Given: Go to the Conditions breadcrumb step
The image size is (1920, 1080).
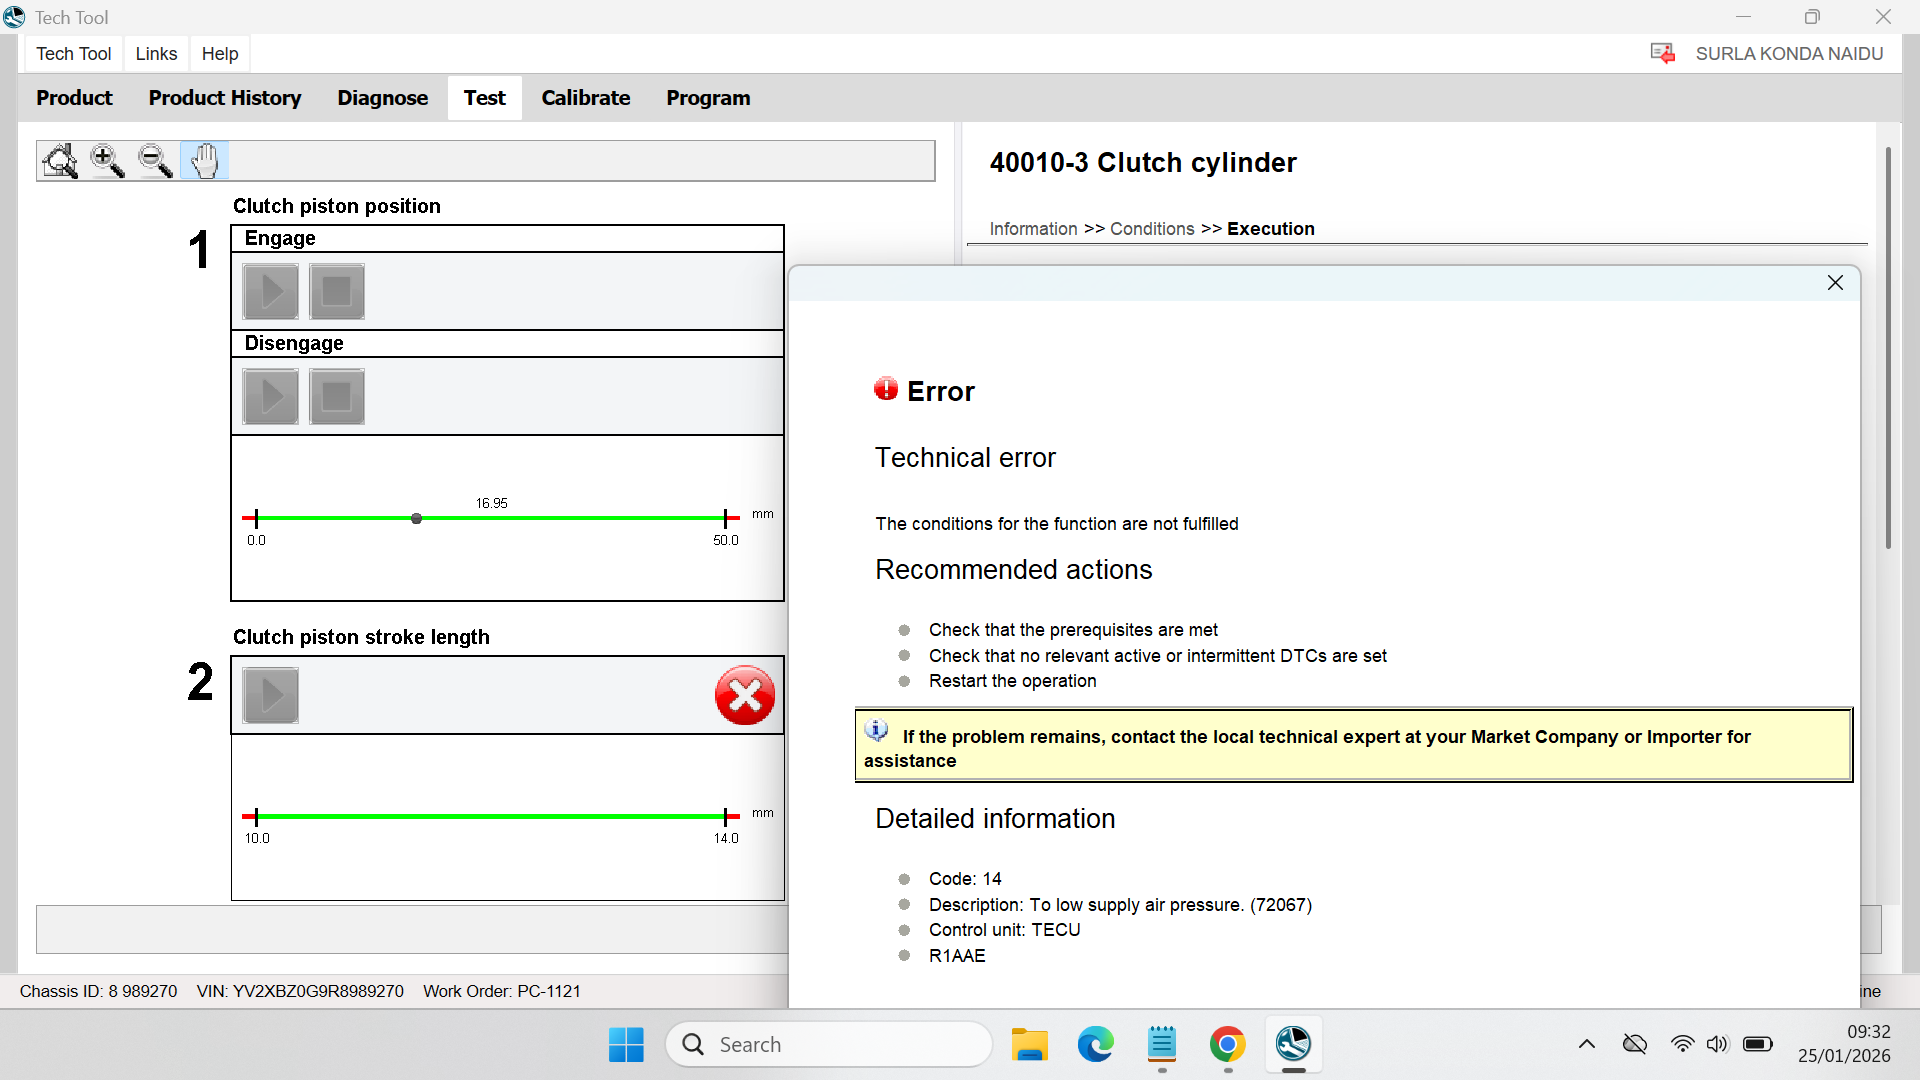Looking at the screenshot, I should coord(1152,229).
